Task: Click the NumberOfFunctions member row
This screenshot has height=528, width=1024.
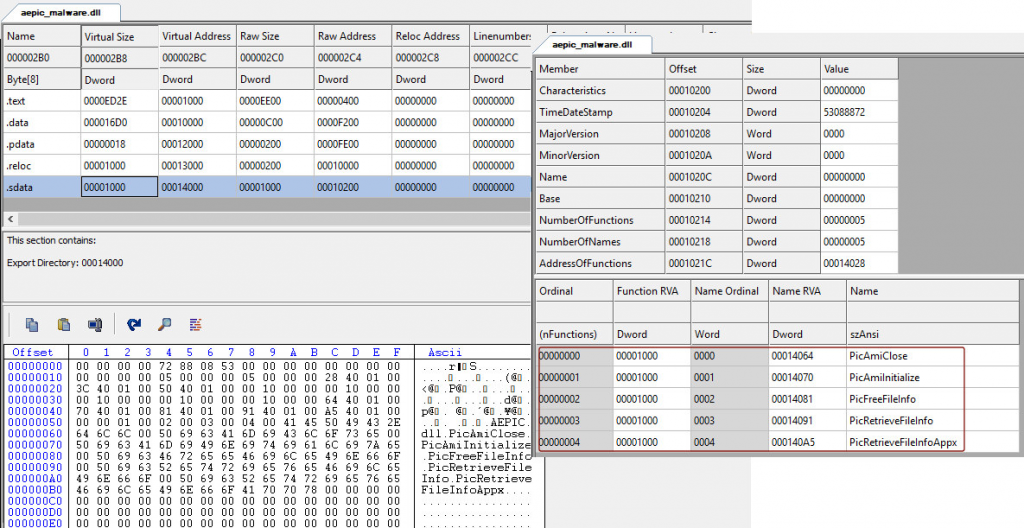Action: point(600,220)
